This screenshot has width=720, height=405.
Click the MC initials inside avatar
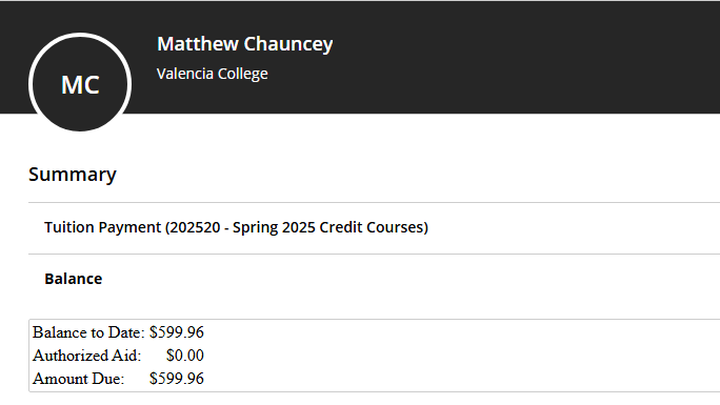[x=80, y=85]
